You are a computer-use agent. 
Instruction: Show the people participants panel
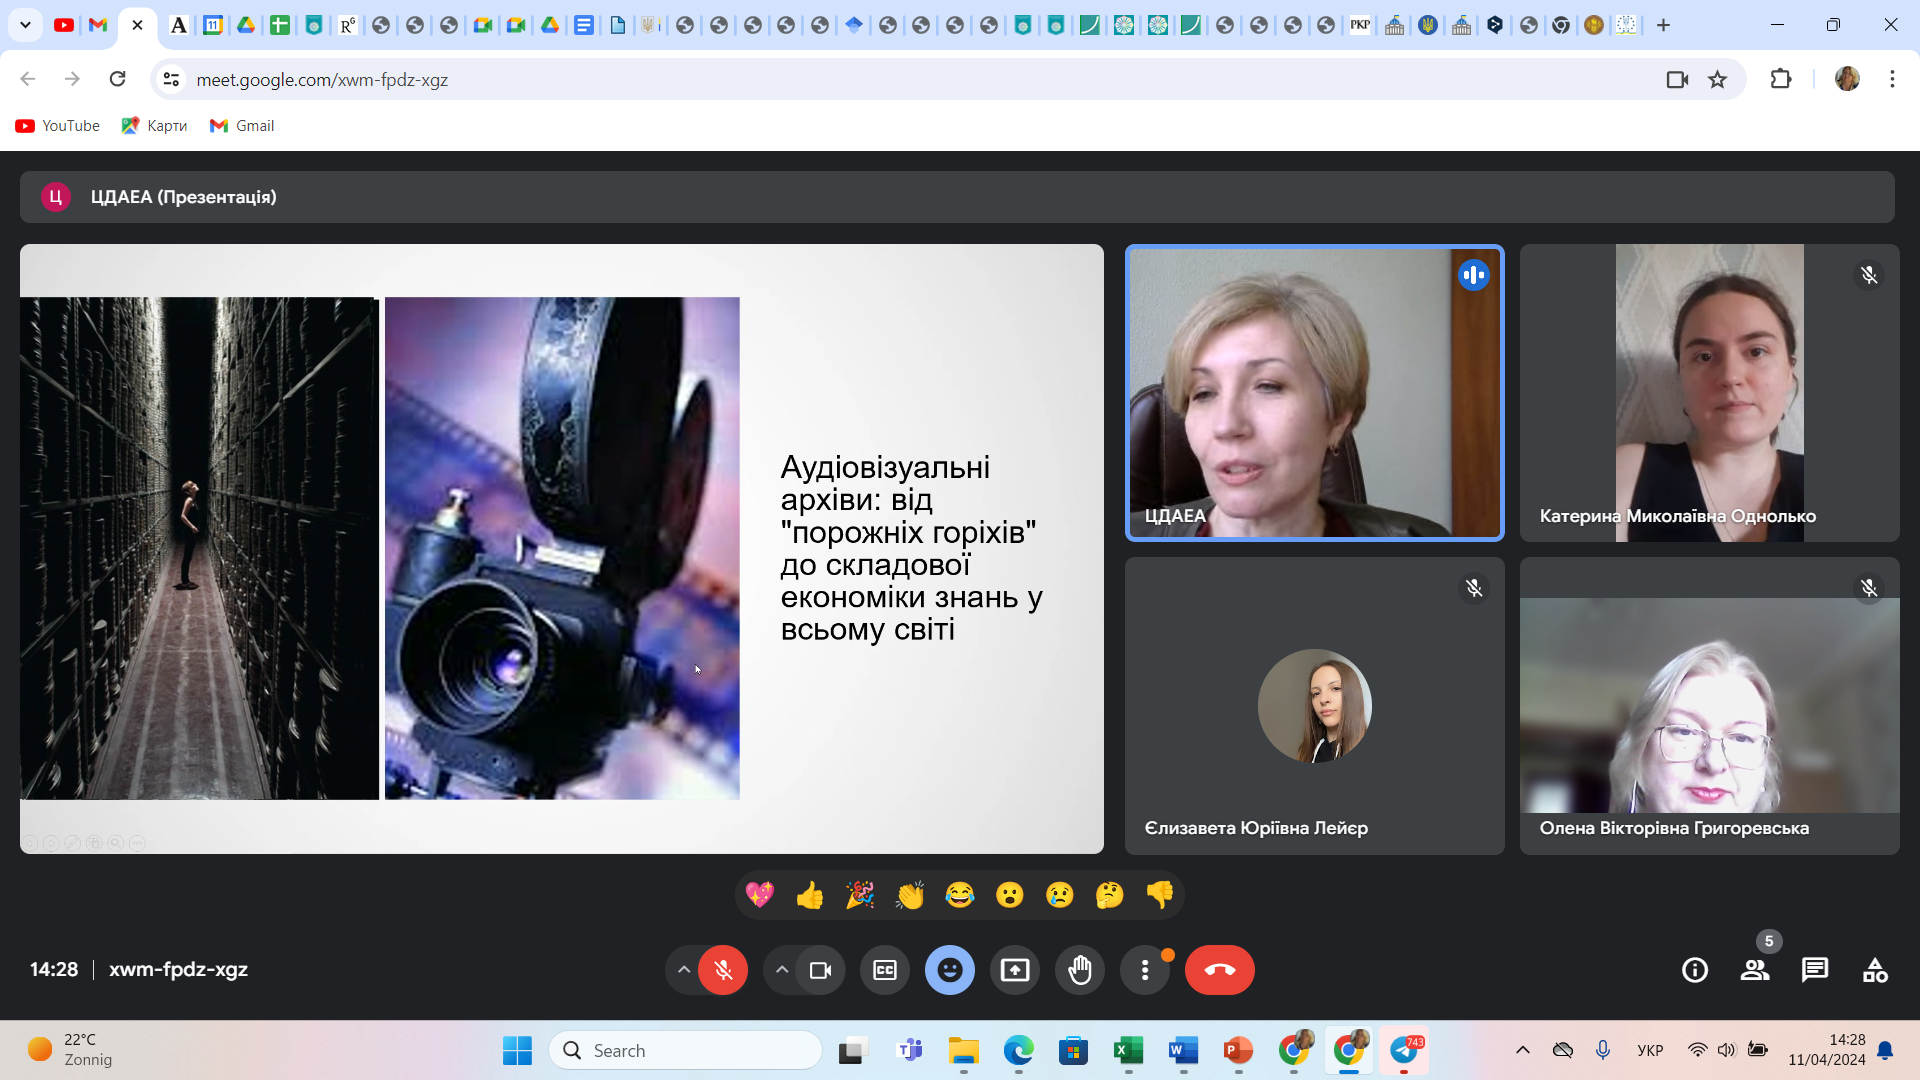(x=1755, y=970)
